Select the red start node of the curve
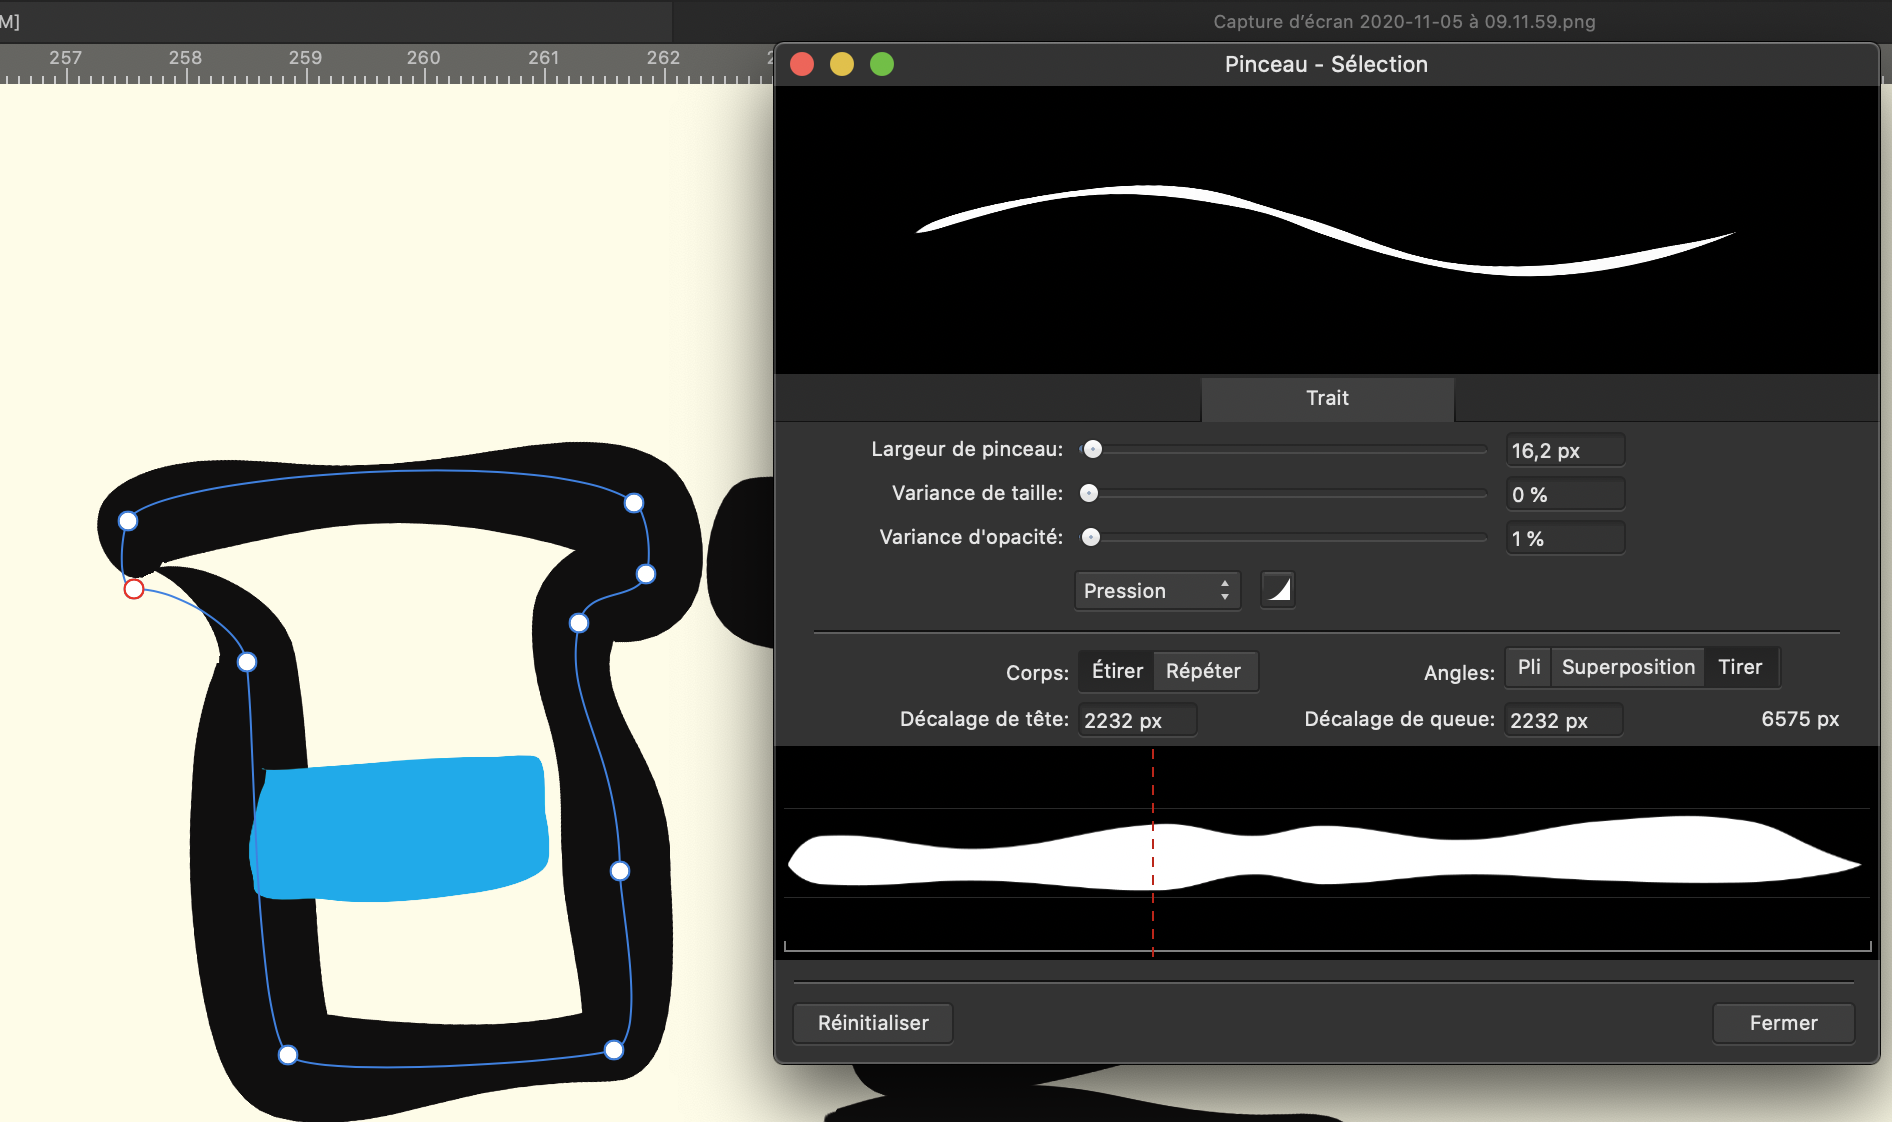The image size is (1892, 1122). [x=134, y=589]
